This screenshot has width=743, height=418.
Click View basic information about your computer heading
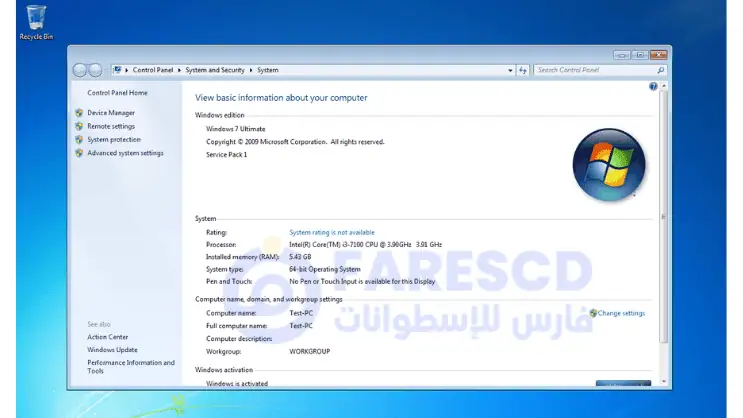281,98
